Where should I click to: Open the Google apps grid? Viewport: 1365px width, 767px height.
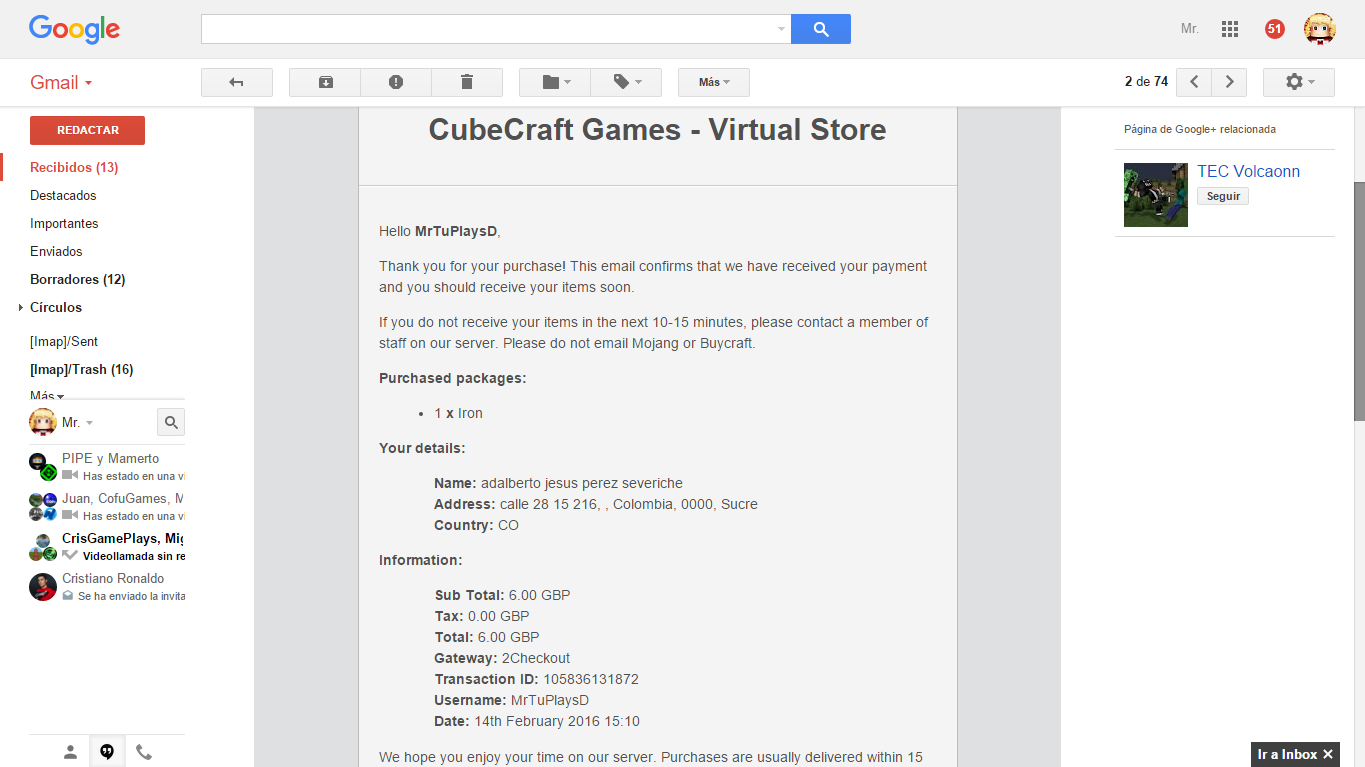[1230, 29]
